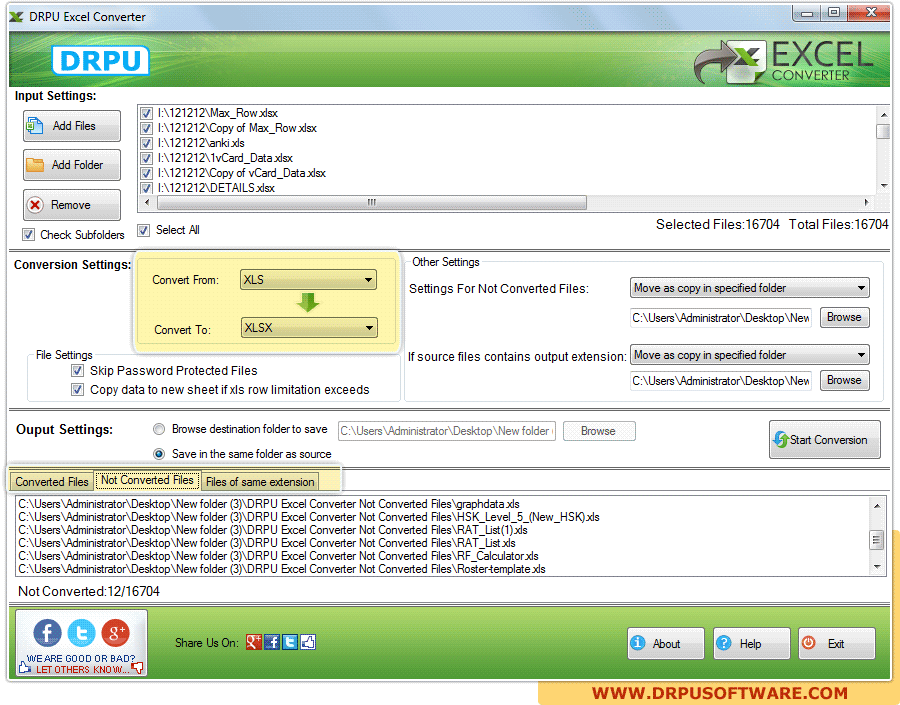The height and width of the screenshot is (705, 900).
Task: Open source files contains output extension dropdown
Action: 750,355
